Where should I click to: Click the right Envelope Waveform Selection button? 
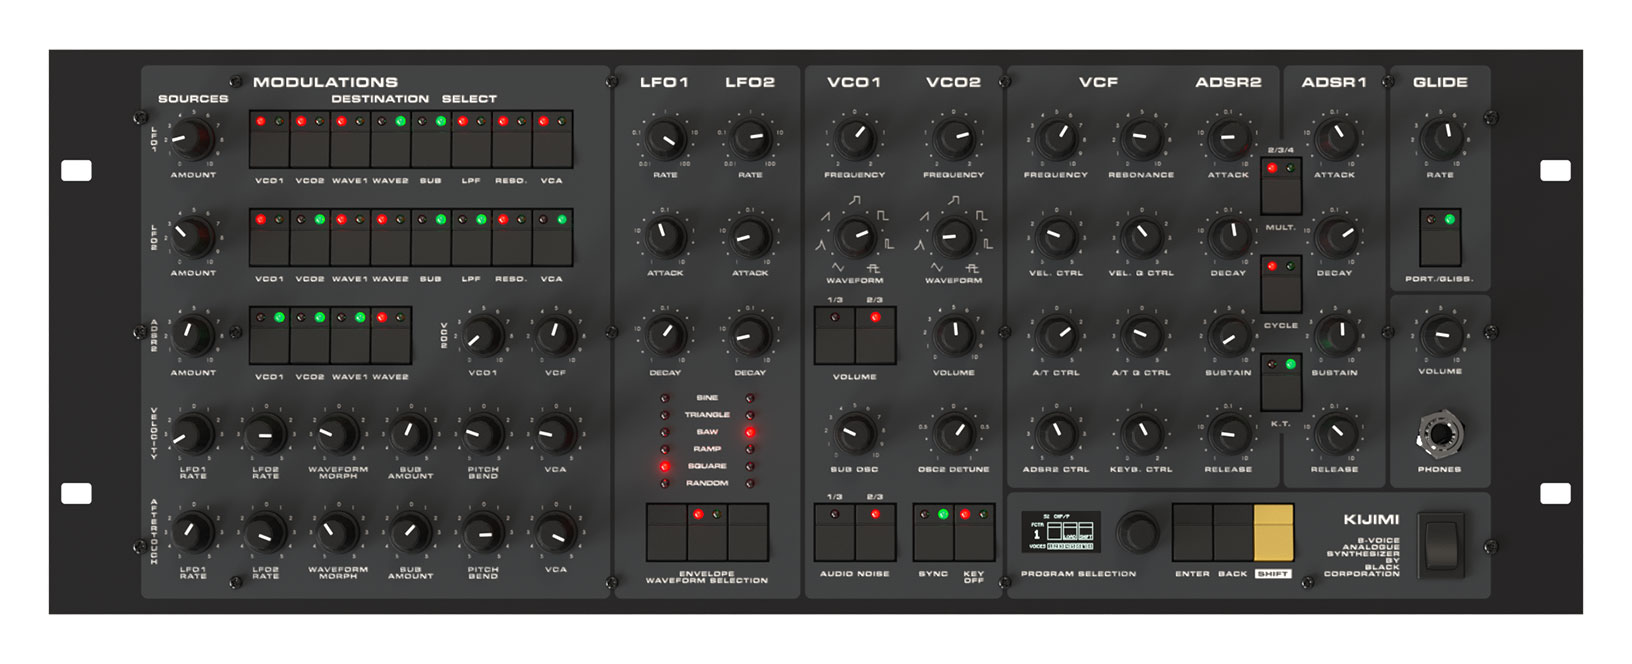748,533
